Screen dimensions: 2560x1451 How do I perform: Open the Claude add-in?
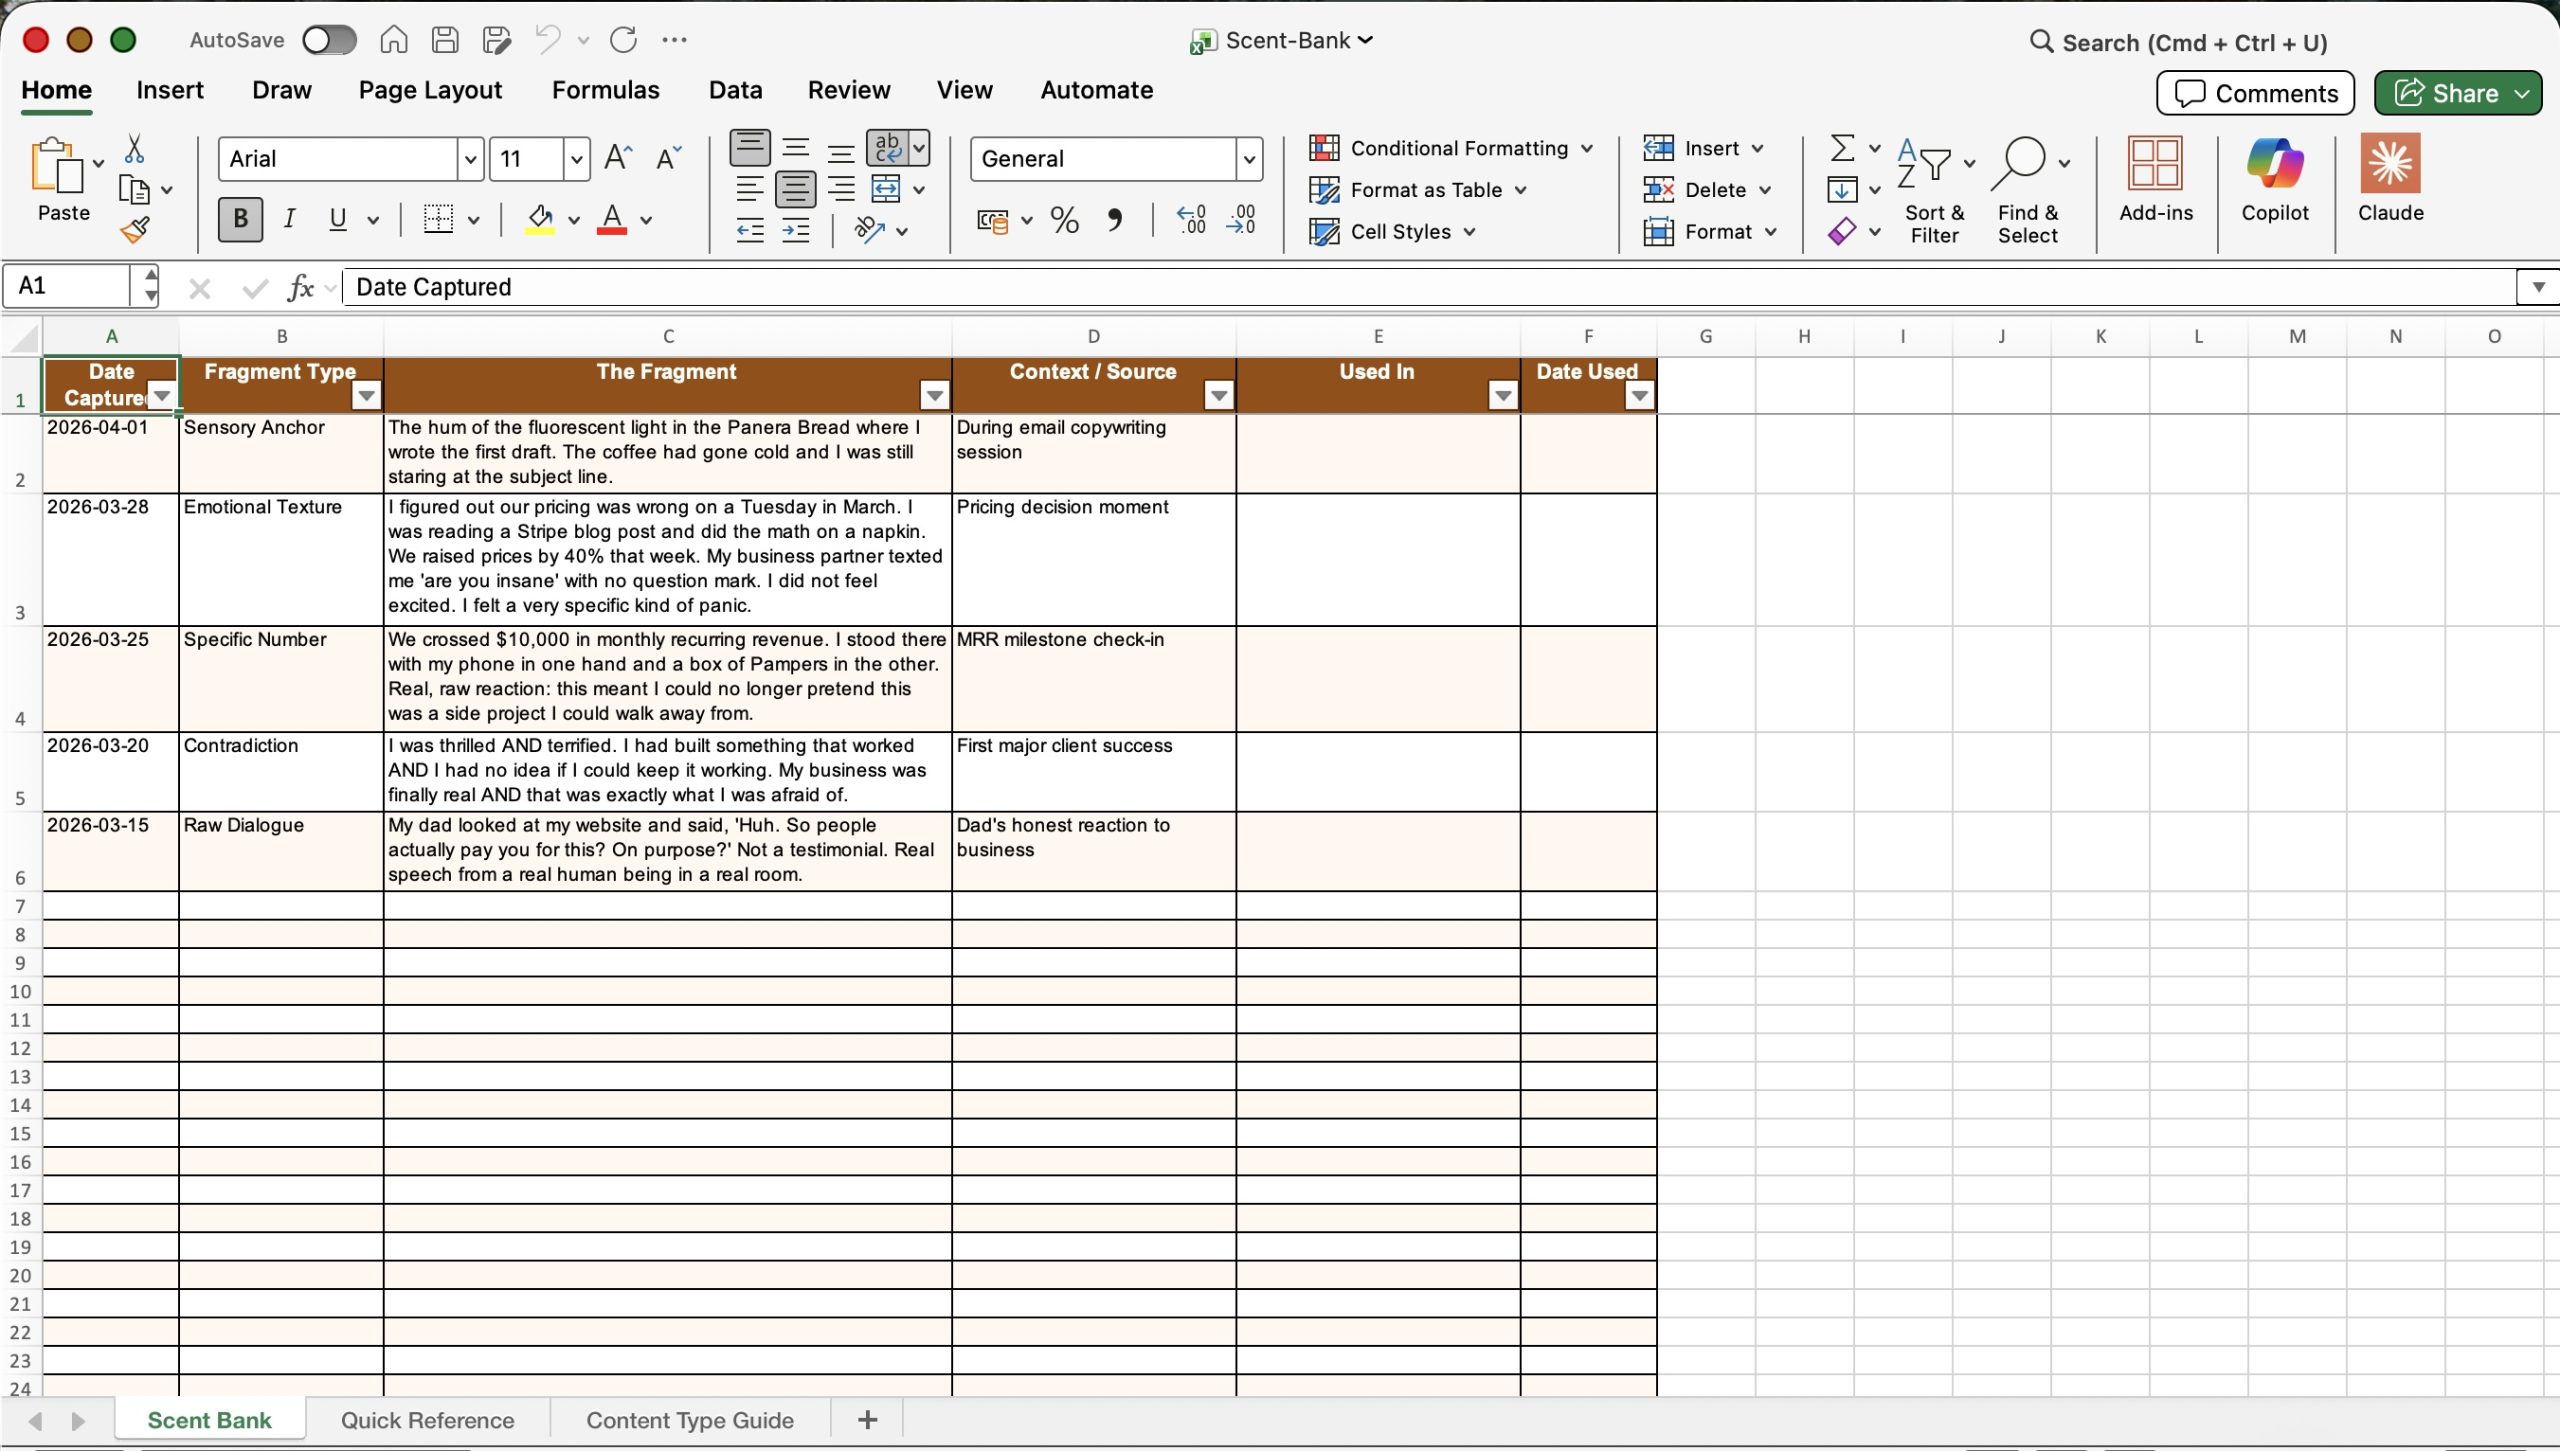[2390, 178]
